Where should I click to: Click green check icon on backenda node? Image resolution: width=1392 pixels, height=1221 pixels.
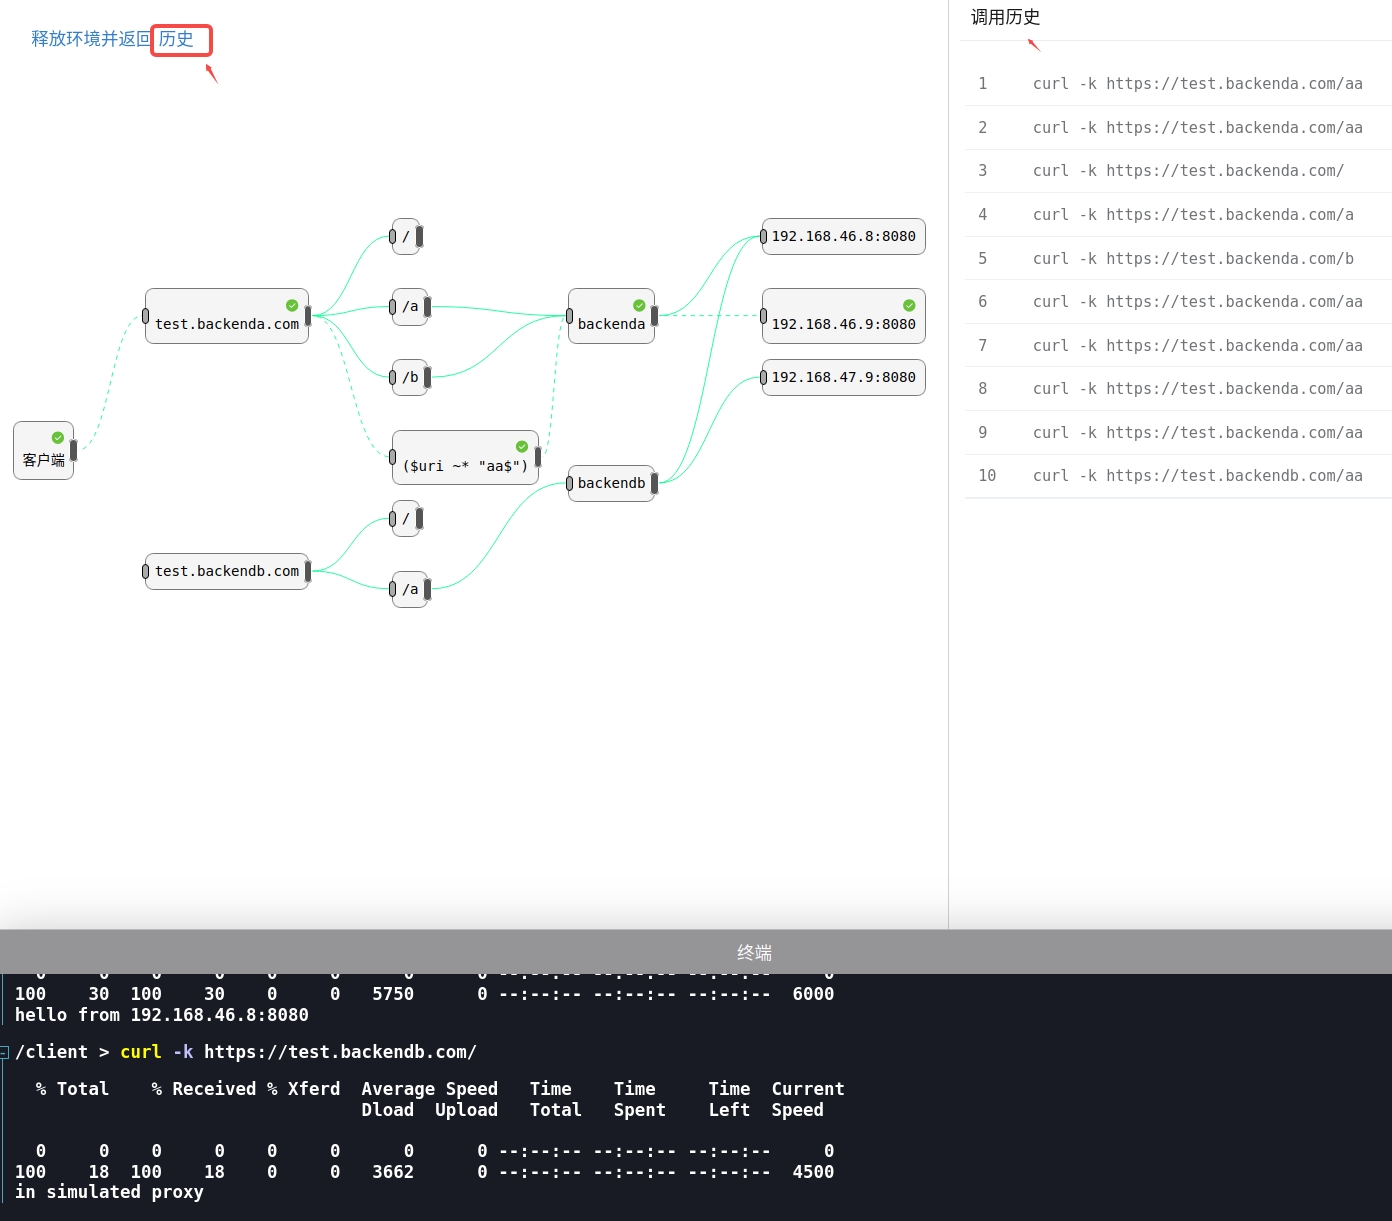click(639, 306)
